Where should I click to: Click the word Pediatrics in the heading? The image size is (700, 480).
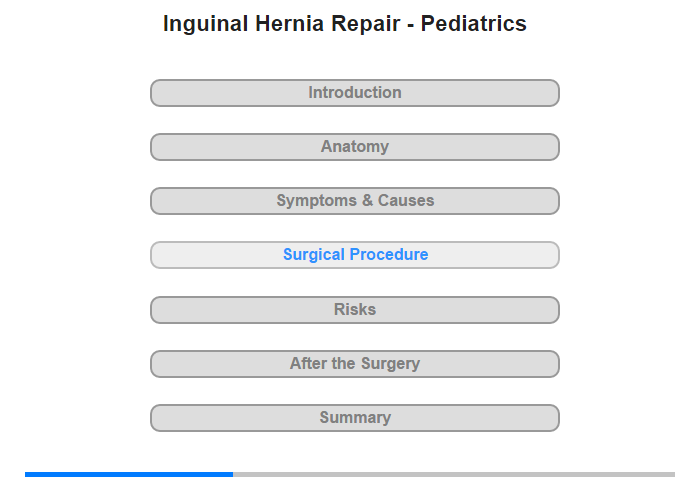tap(474, 24)
